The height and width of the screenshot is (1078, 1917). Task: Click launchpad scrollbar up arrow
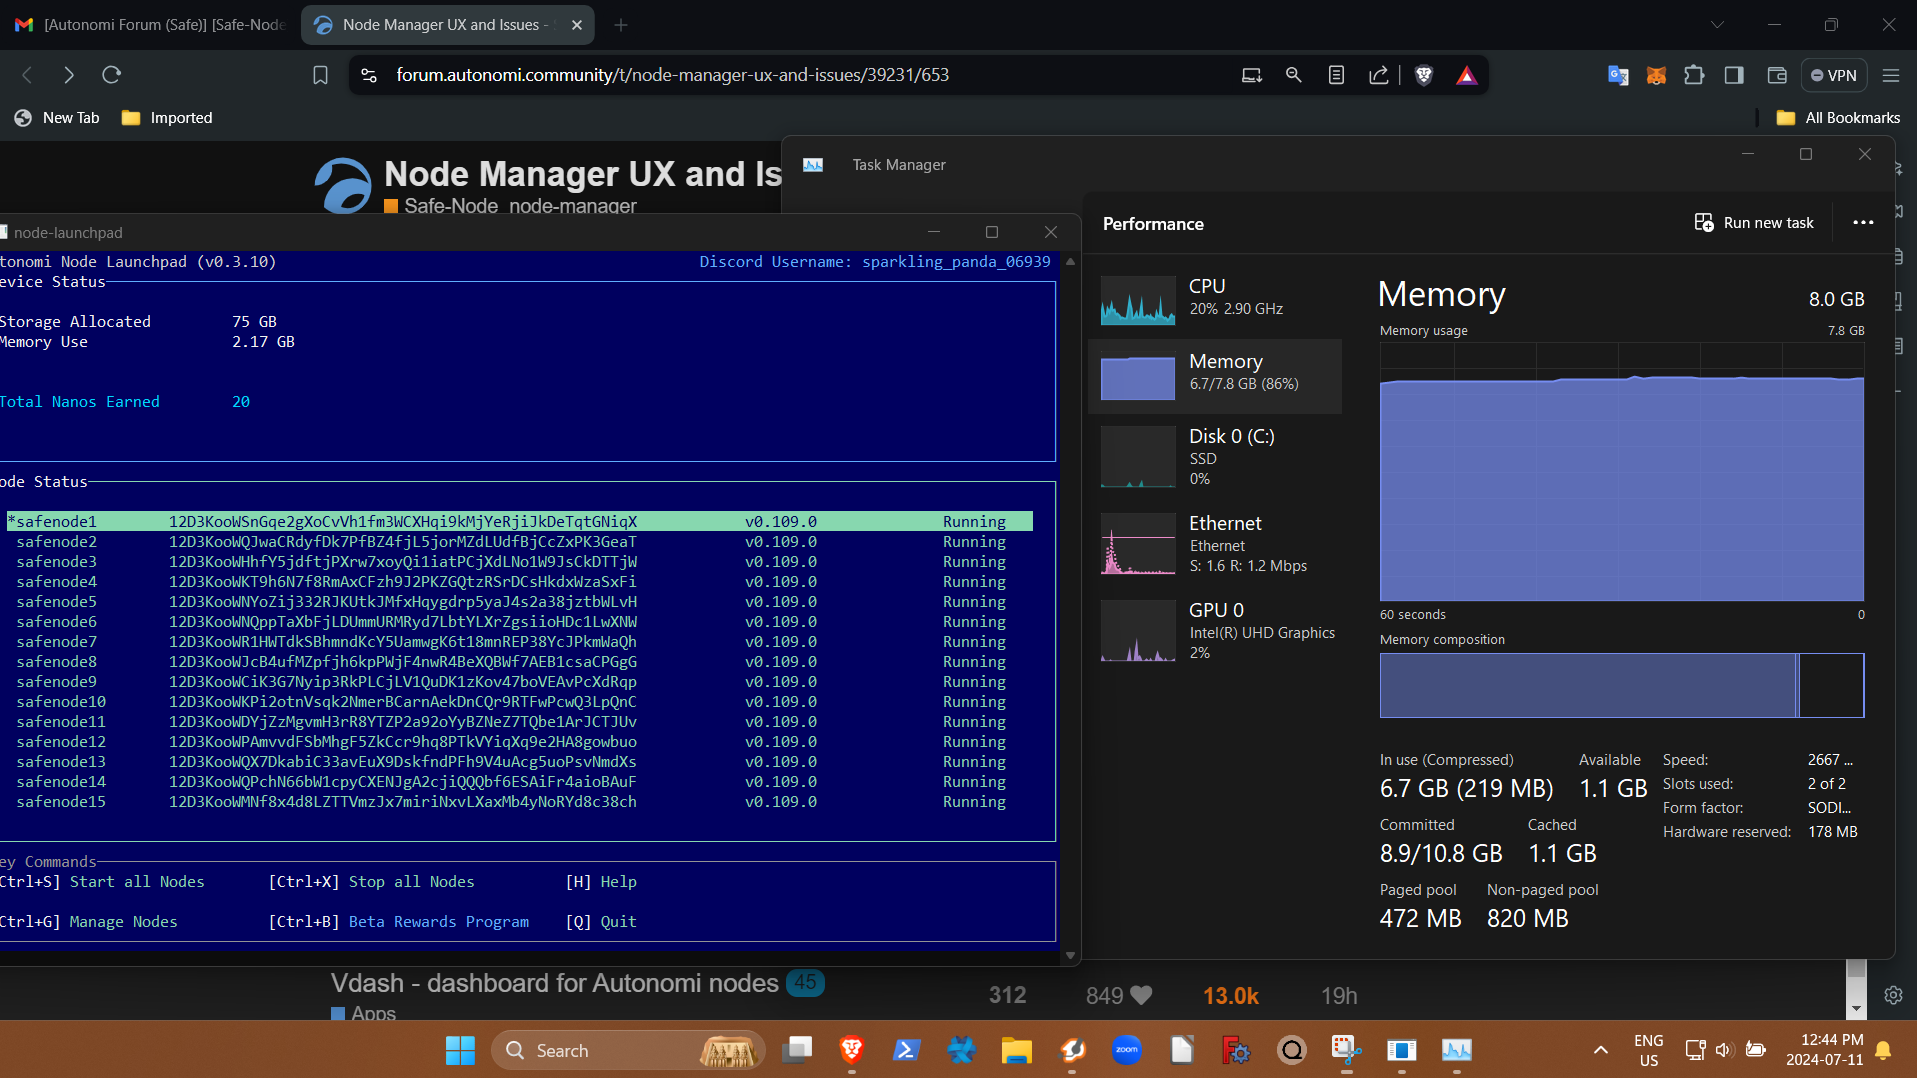[x=1070, y=261]
